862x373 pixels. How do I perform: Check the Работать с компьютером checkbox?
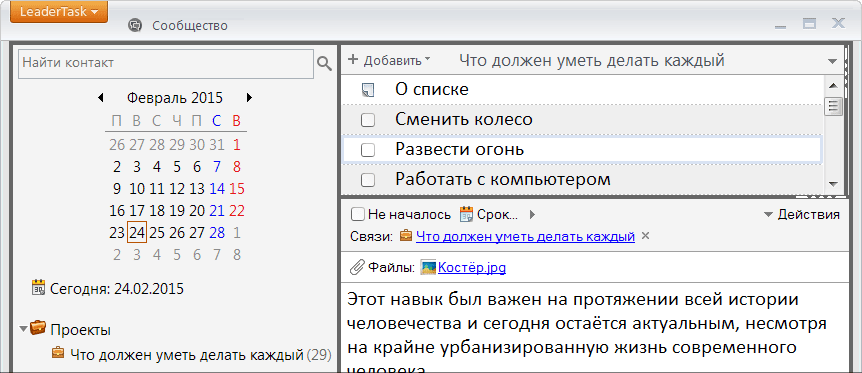[368, 179]
